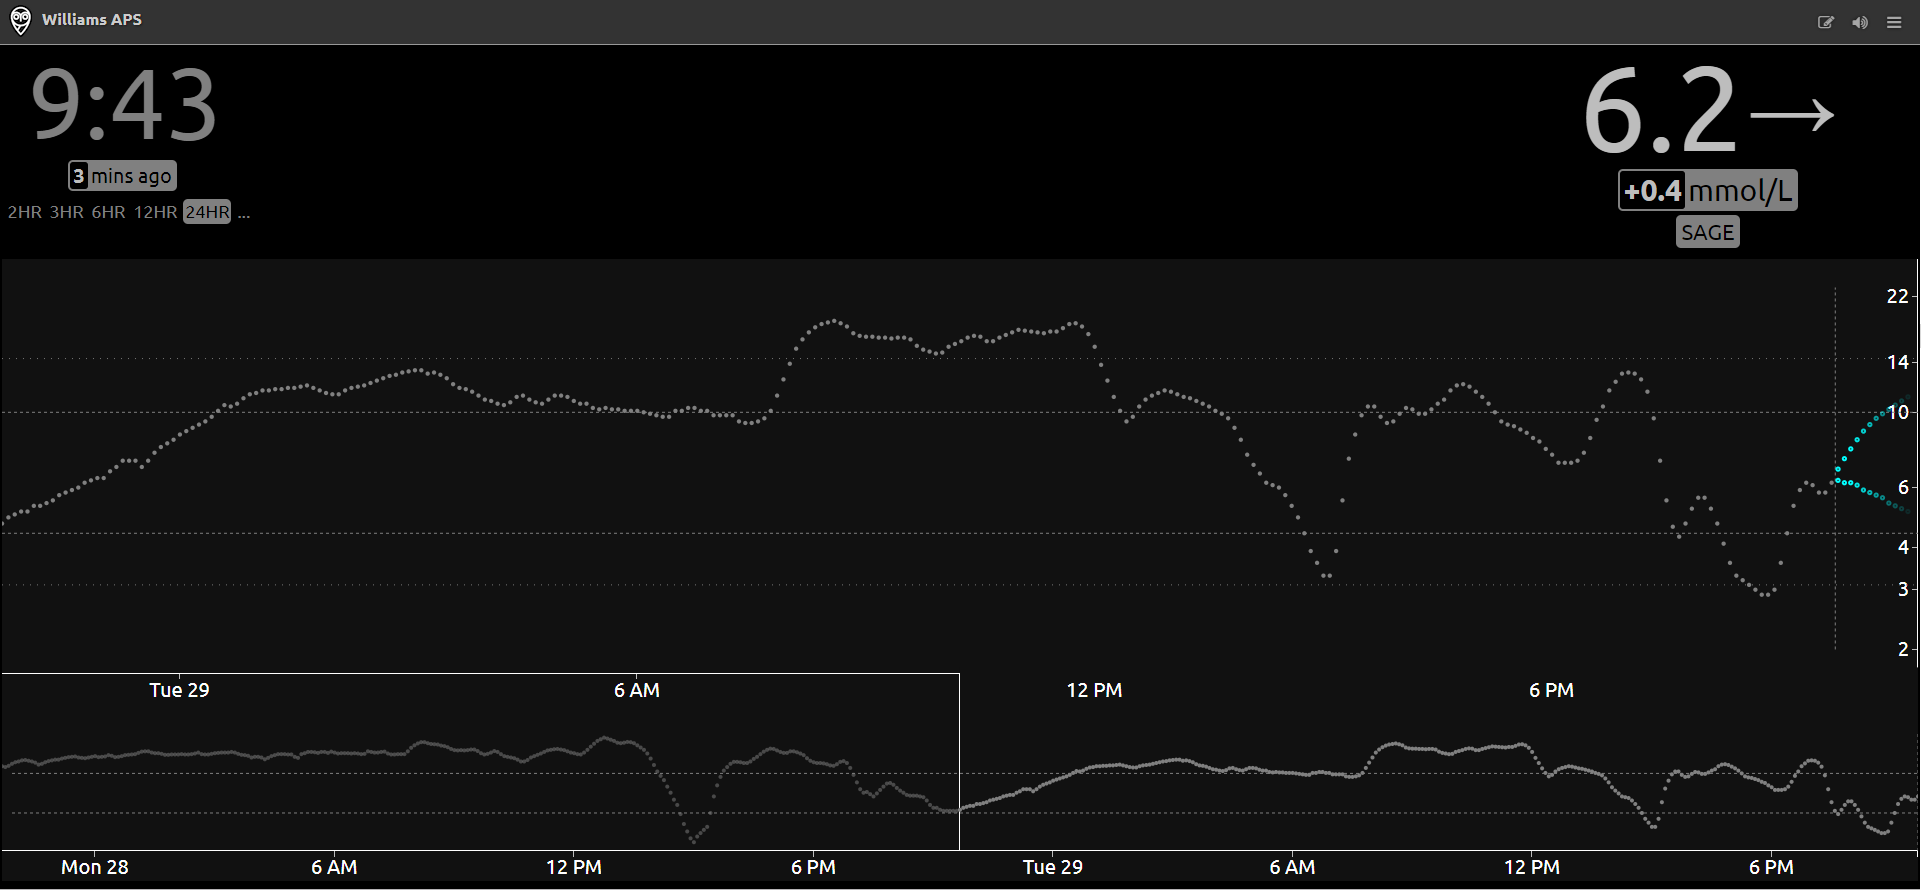Image resolution: width=1921 pixels, height=890 pixels.
Task: Click the '3 mins ago' status pill
Action: [122, 176]
